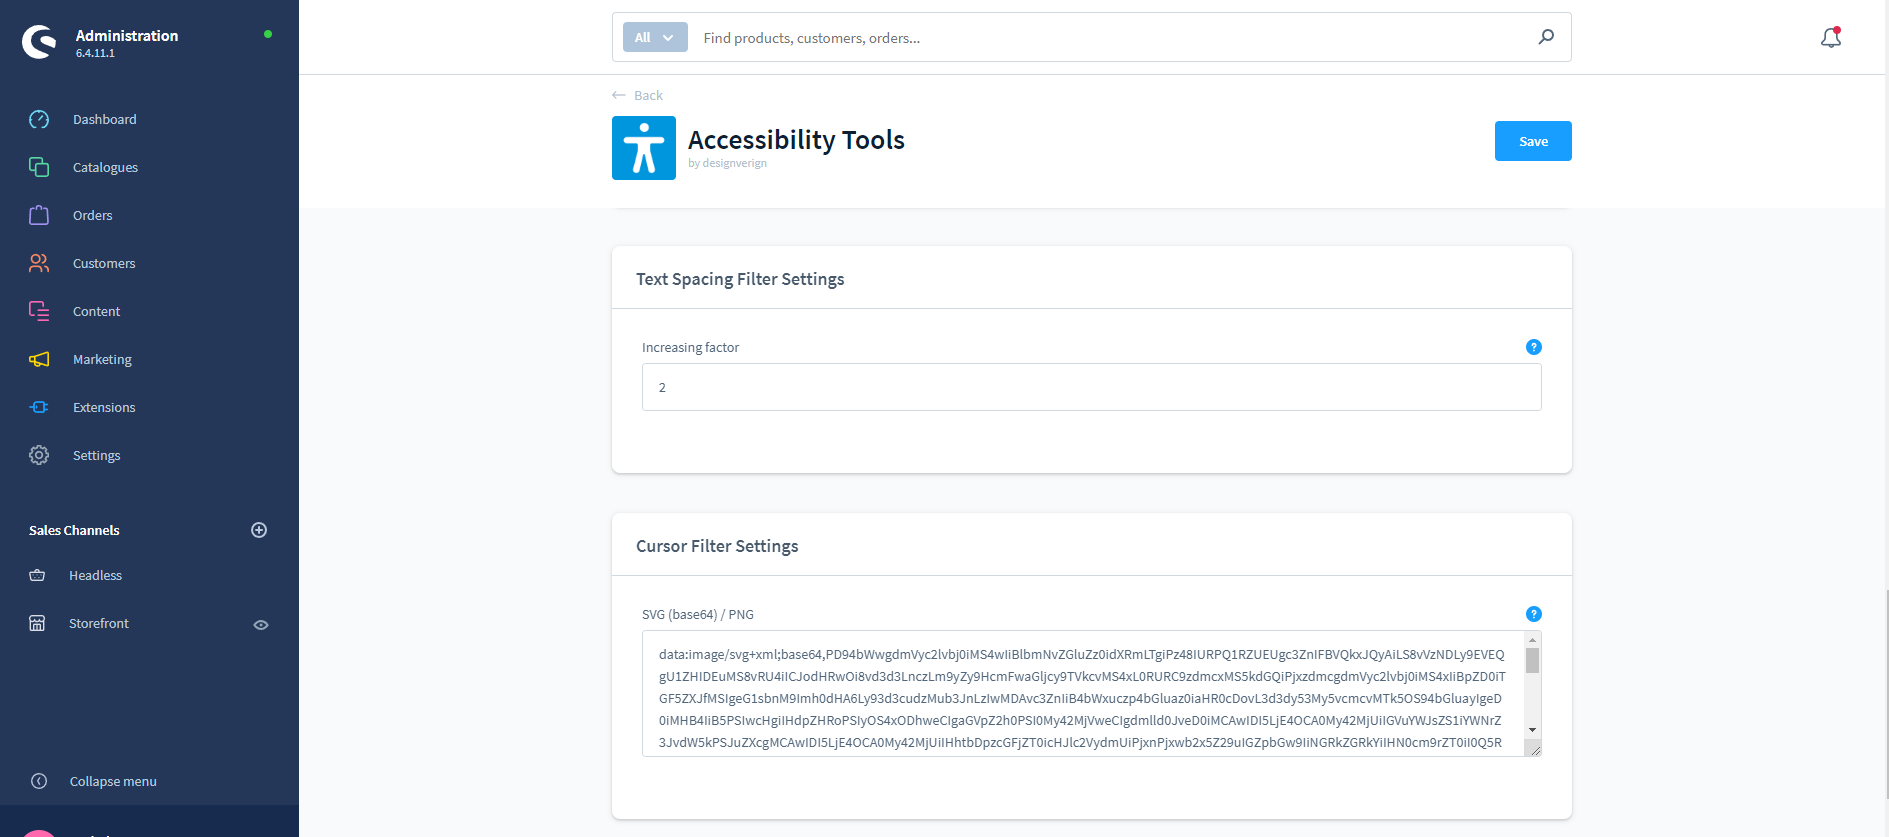Show help for SVG (base64) / PNG
This screenshot has width=1889, height=837.
coord(1534,614)
